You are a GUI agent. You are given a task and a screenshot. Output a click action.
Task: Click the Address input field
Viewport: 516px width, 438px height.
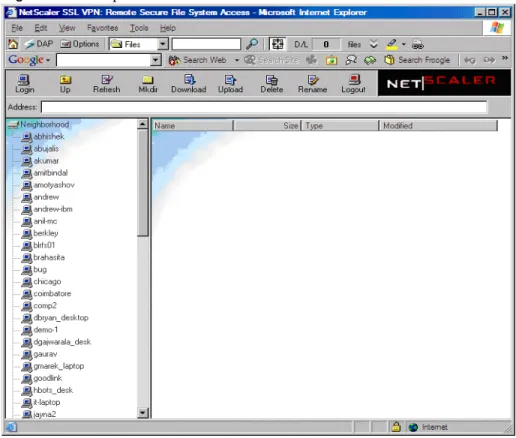coord(263,107)
